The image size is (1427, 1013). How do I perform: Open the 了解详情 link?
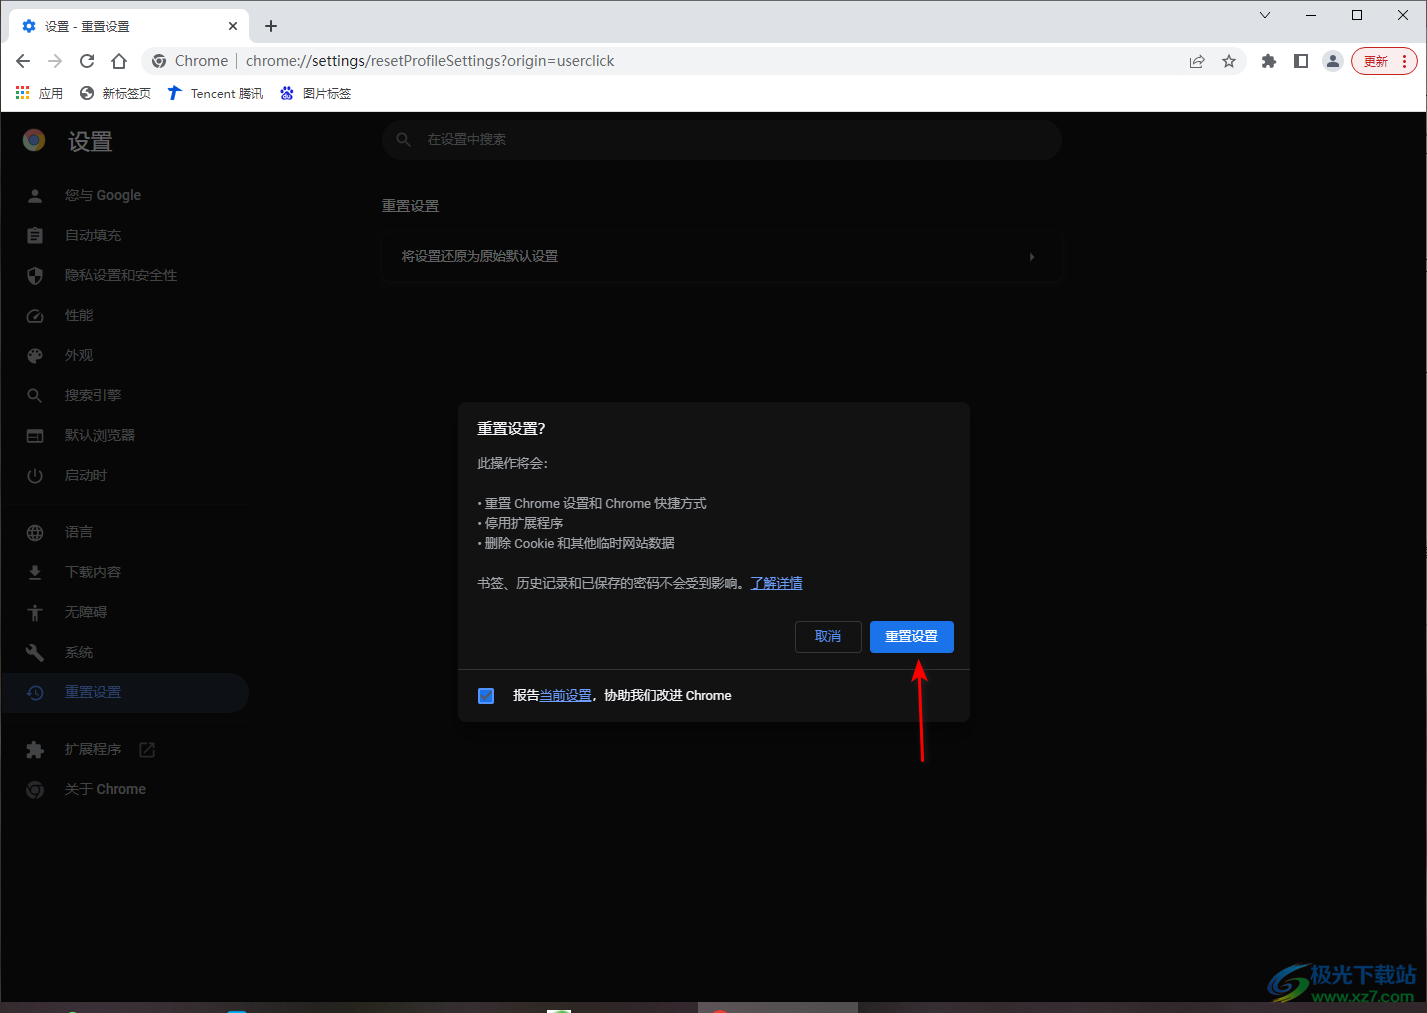[776, 583]
